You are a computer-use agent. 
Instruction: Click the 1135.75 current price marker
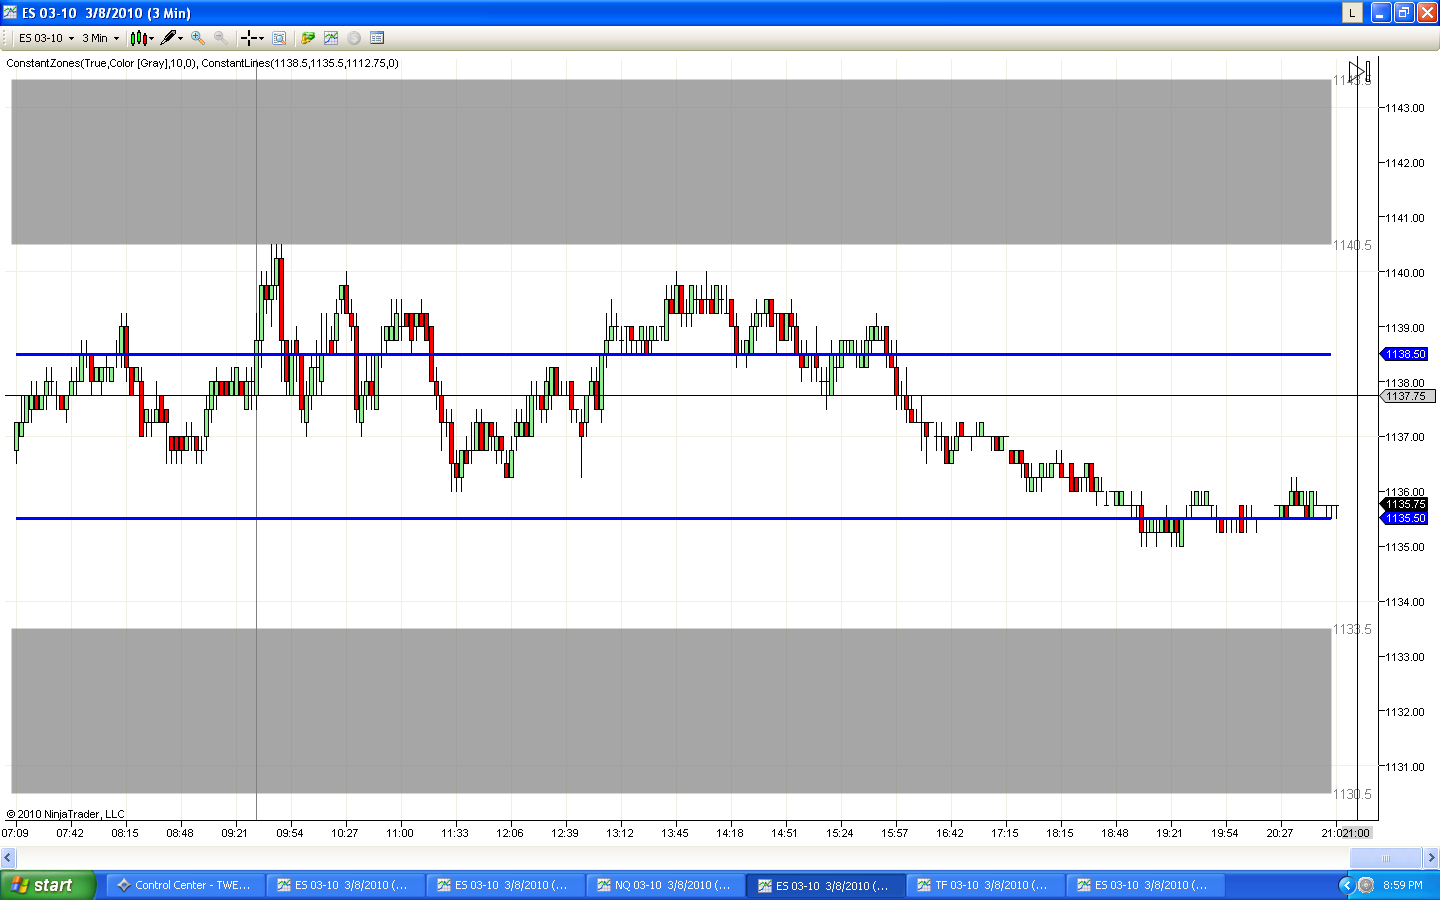(x=1405, y=504)
